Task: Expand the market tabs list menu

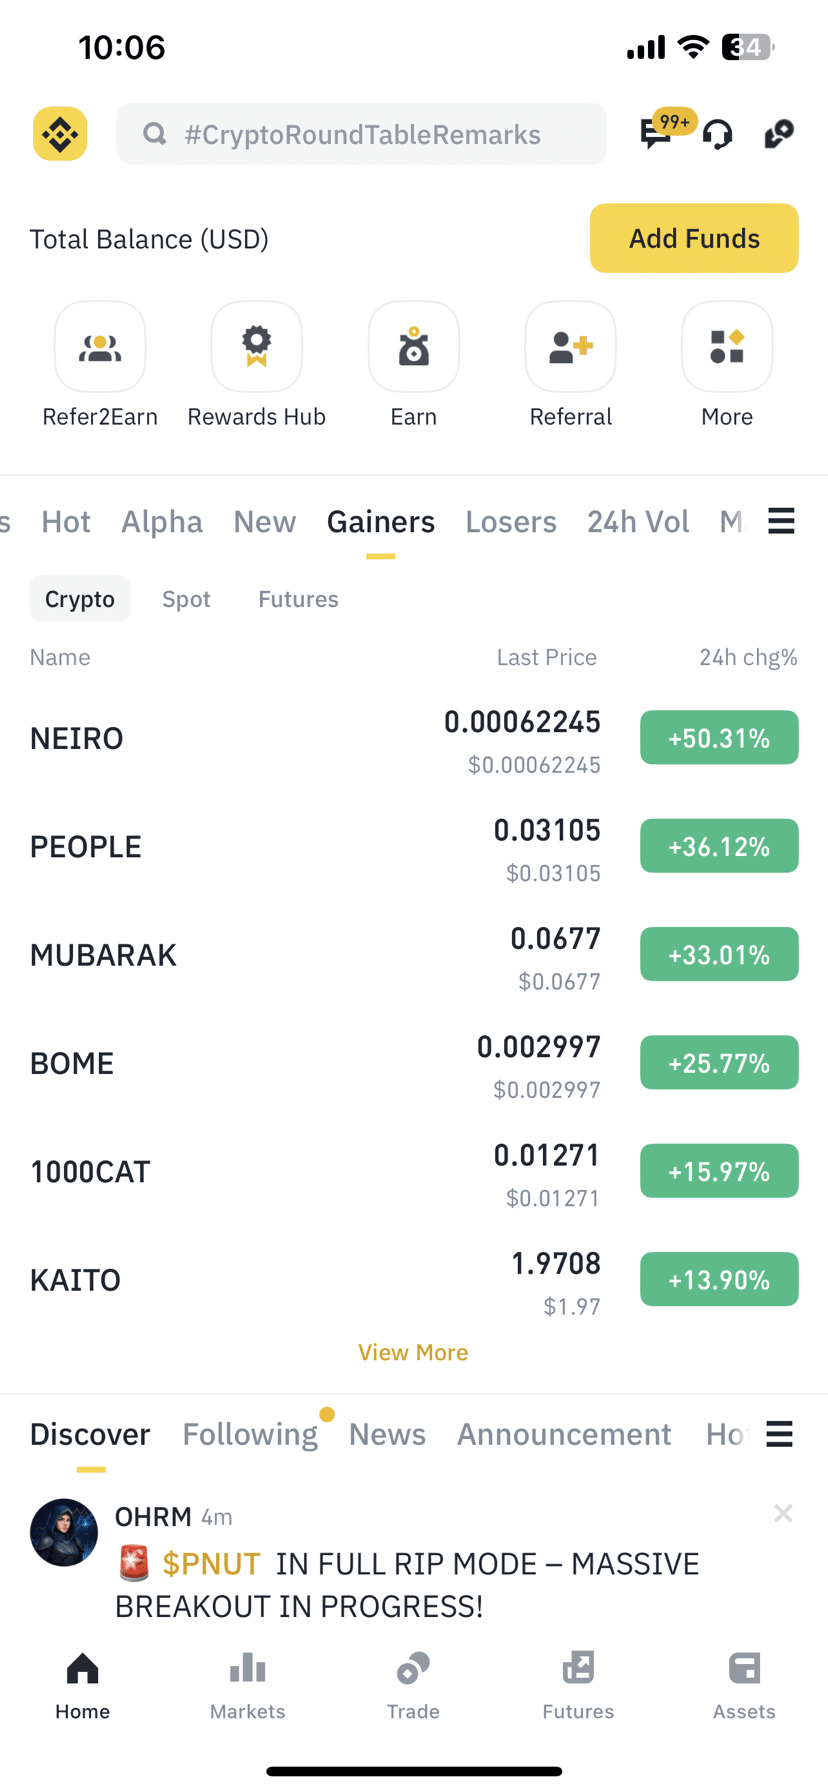Action: (781, 521)
